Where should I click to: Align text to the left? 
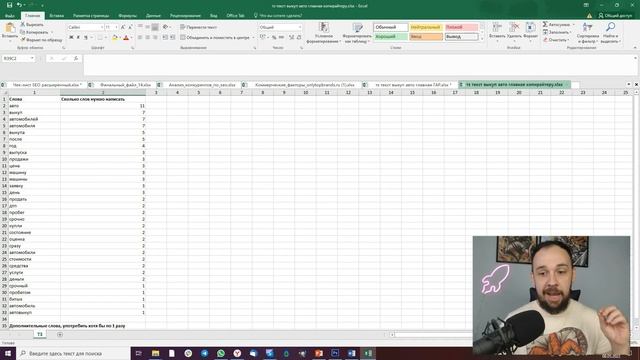click(140, 37)
